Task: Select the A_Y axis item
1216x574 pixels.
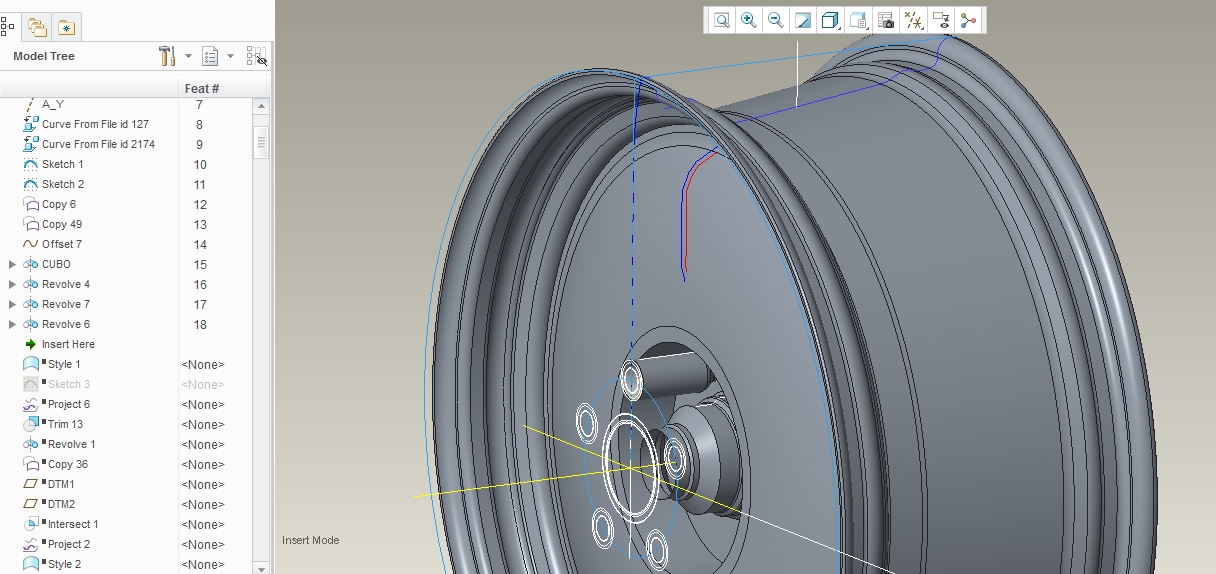Action: pos(53,104)
